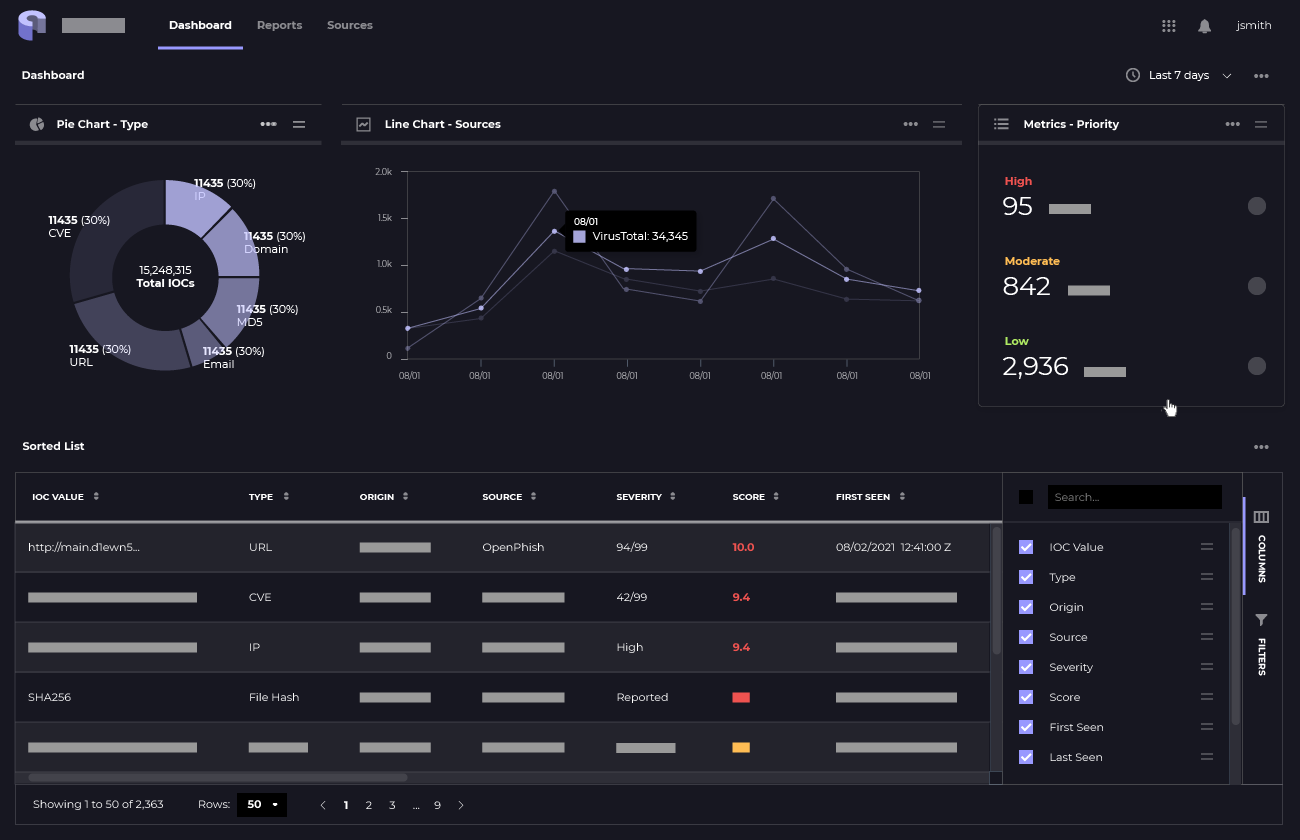Image resolution: width=1300 pixels, height=840 pixels.
Task: Uncheck the Source column checkbox
Action: click(x=1026, y=637)
